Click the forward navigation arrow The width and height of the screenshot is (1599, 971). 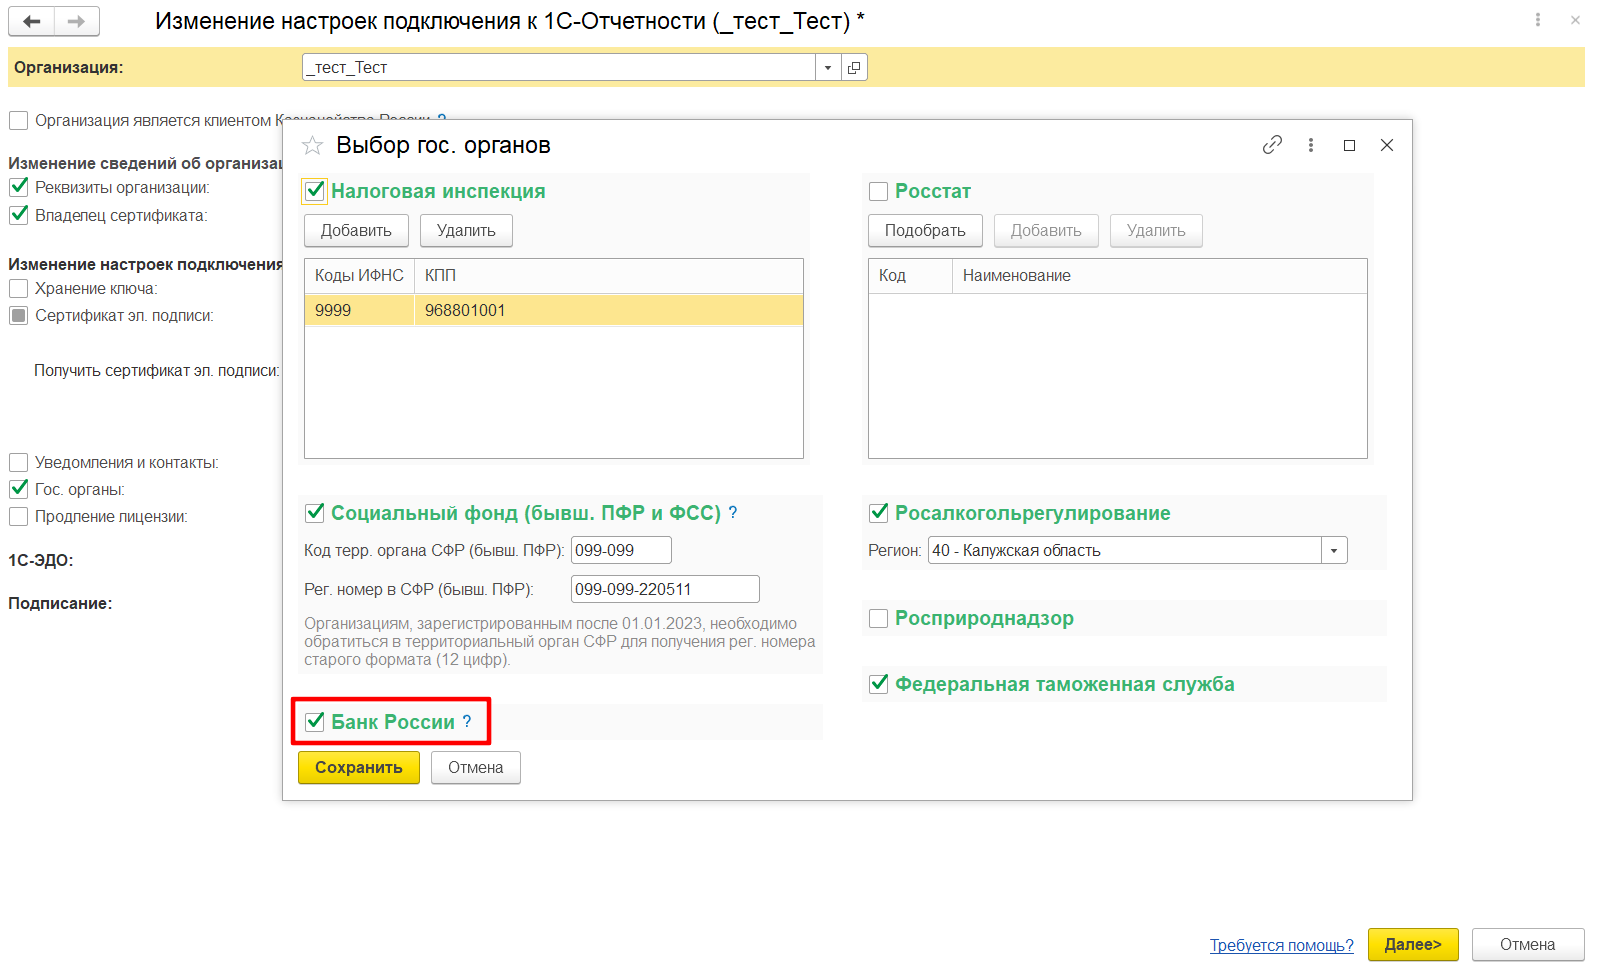(76, 21)
